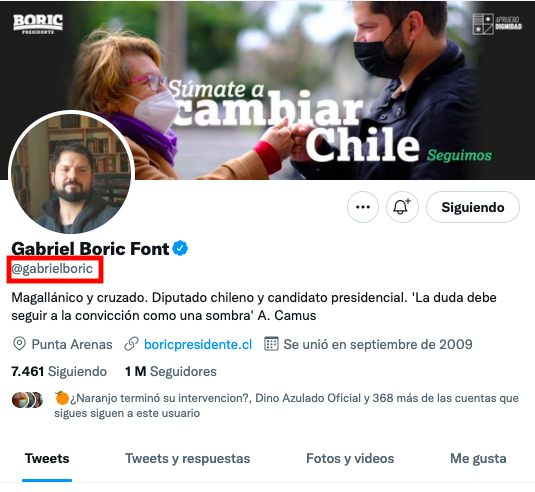This screenshot has width=535, height=492.
Task: Click the Boric Presidente logo in banner
Action: coord(38,24)
